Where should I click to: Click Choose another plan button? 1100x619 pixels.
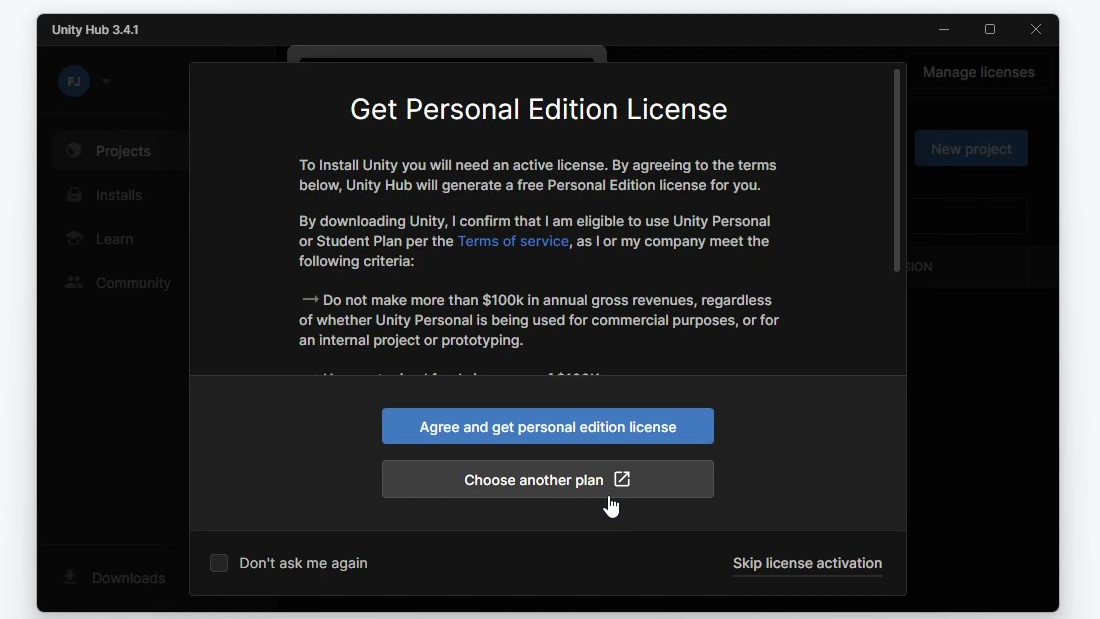tap(548, 479)
